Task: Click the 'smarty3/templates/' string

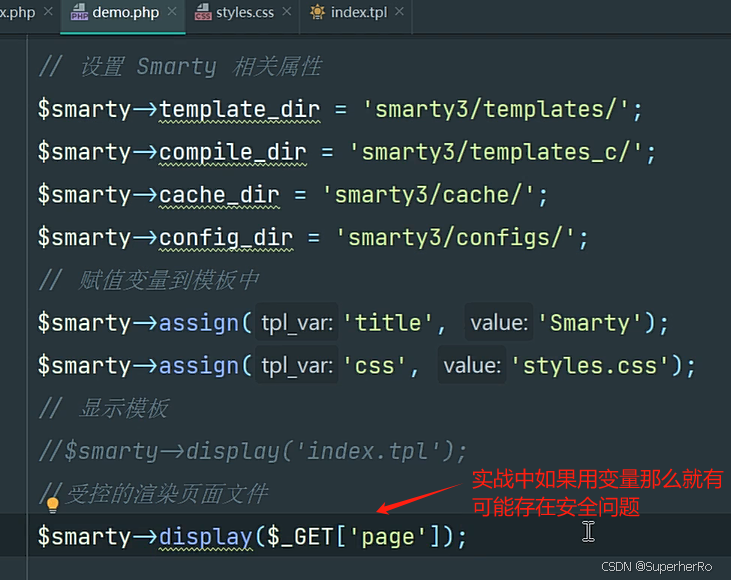Action: pyautogui.click(x=496, y=110)
